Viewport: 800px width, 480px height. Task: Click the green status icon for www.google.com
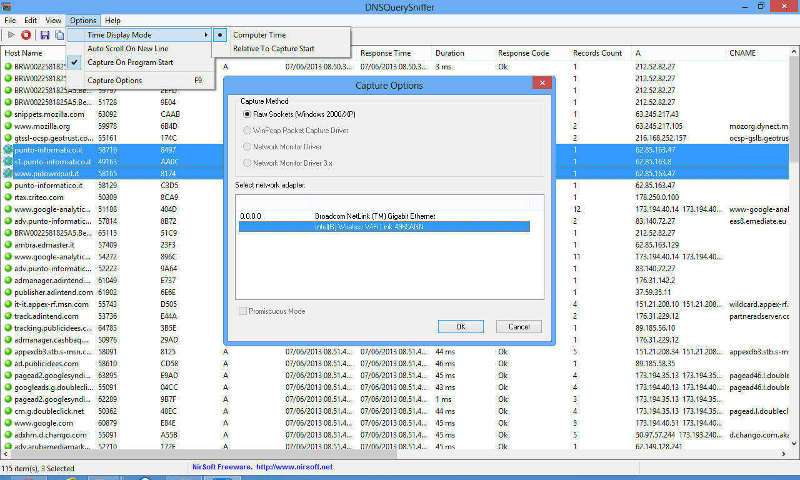(8, 423)
